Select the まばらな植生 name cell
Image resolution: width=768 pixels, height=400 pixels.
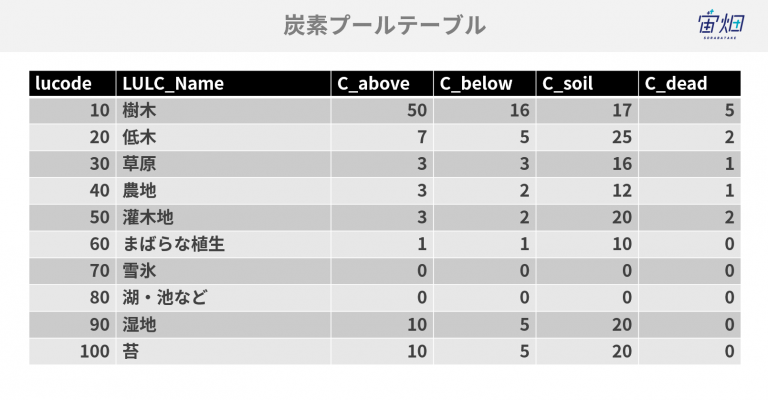tap(223, 244)
